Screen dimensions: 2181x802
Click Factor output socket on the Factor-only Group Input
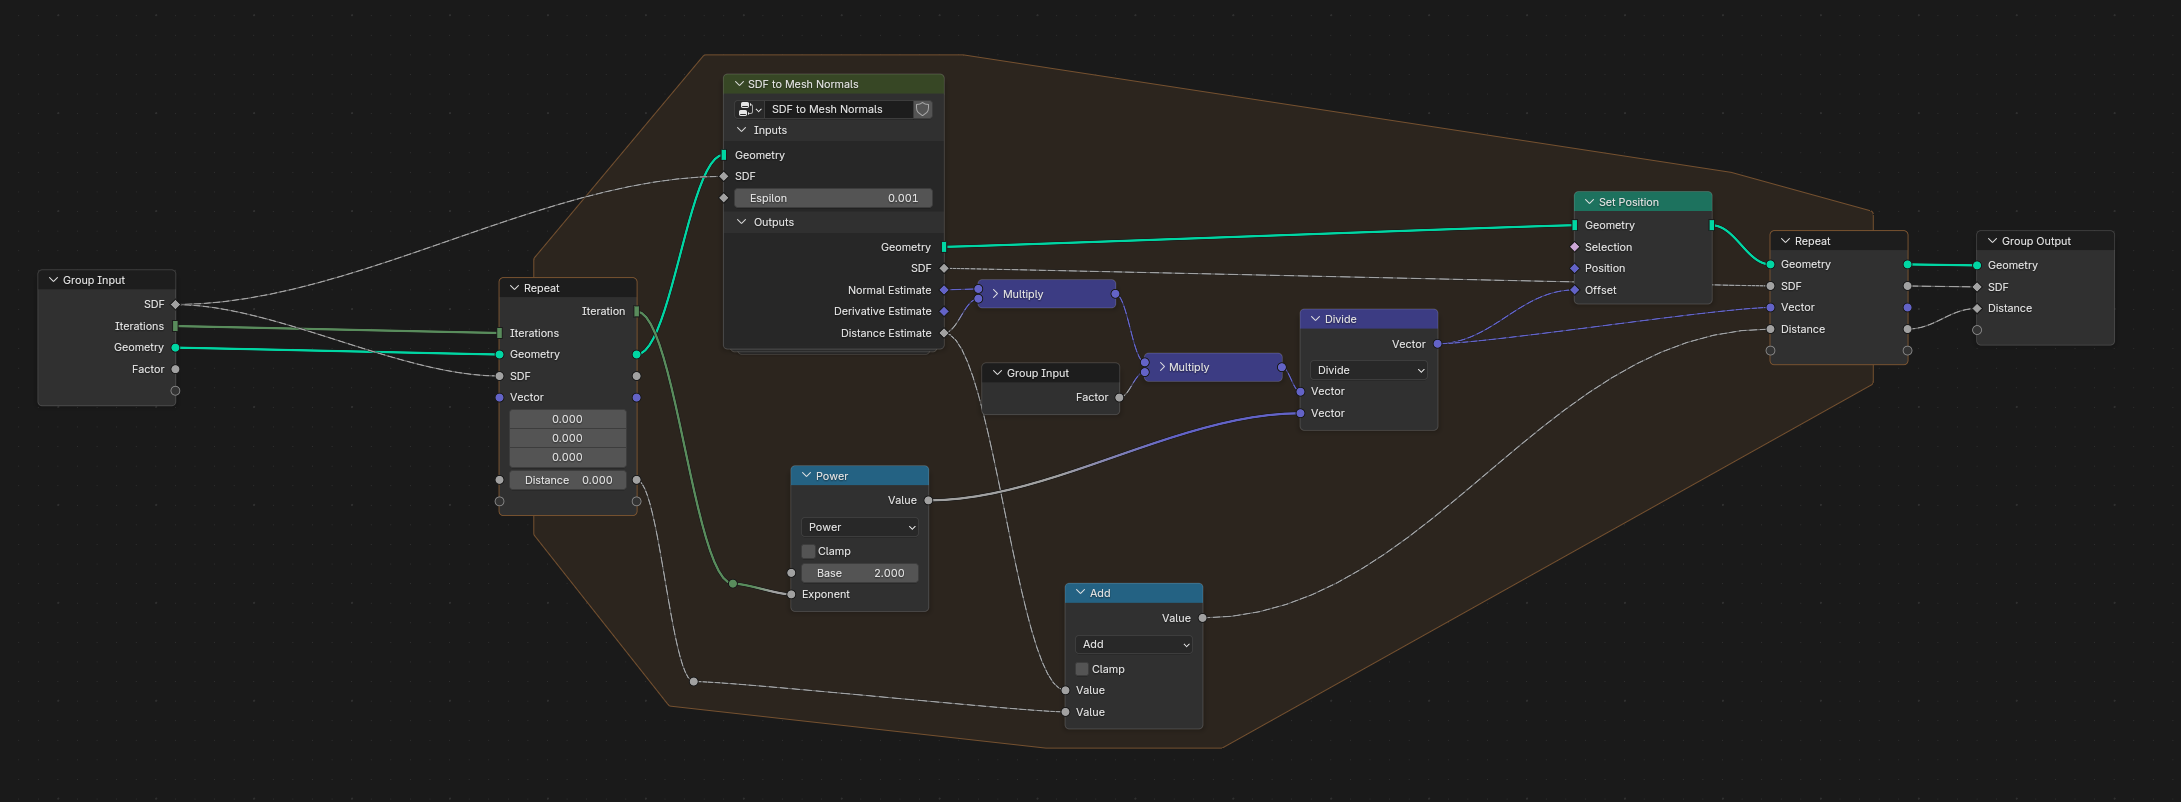(1119, 397)
